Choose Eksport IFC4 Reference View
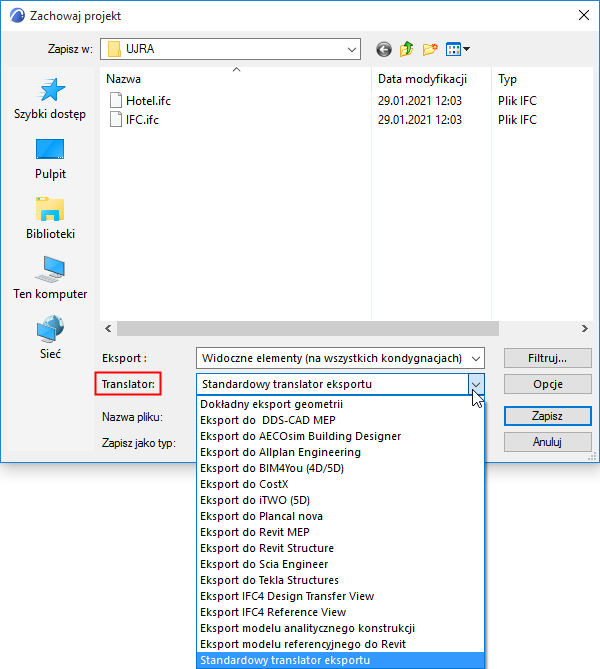 (340, 612)
